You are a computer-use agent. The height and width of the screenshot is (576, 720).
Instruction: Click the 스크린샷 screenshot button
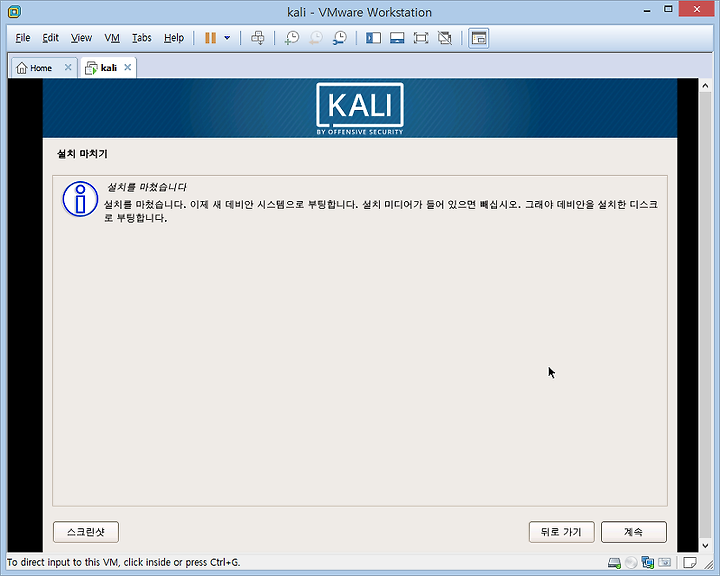pos(86,532)
